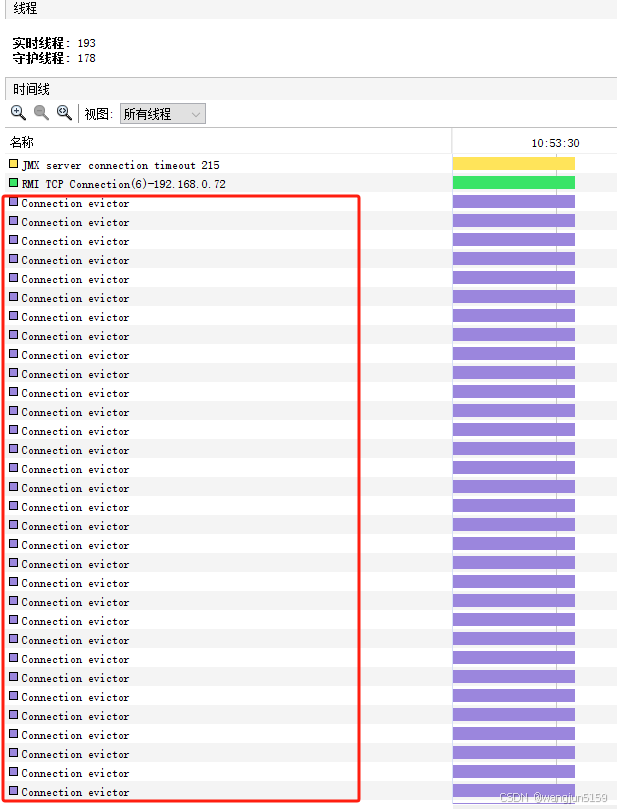Viewport: 617px width, 809px height.
Task: Click the yellow timeline bar of JMX thread
Action: point(514,164)
